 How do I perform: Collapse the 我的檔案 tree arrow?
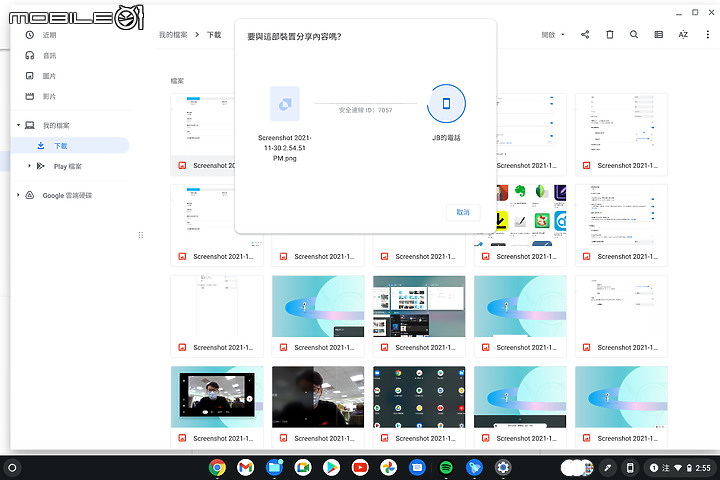pyautogui.click(x=18, y=125)
